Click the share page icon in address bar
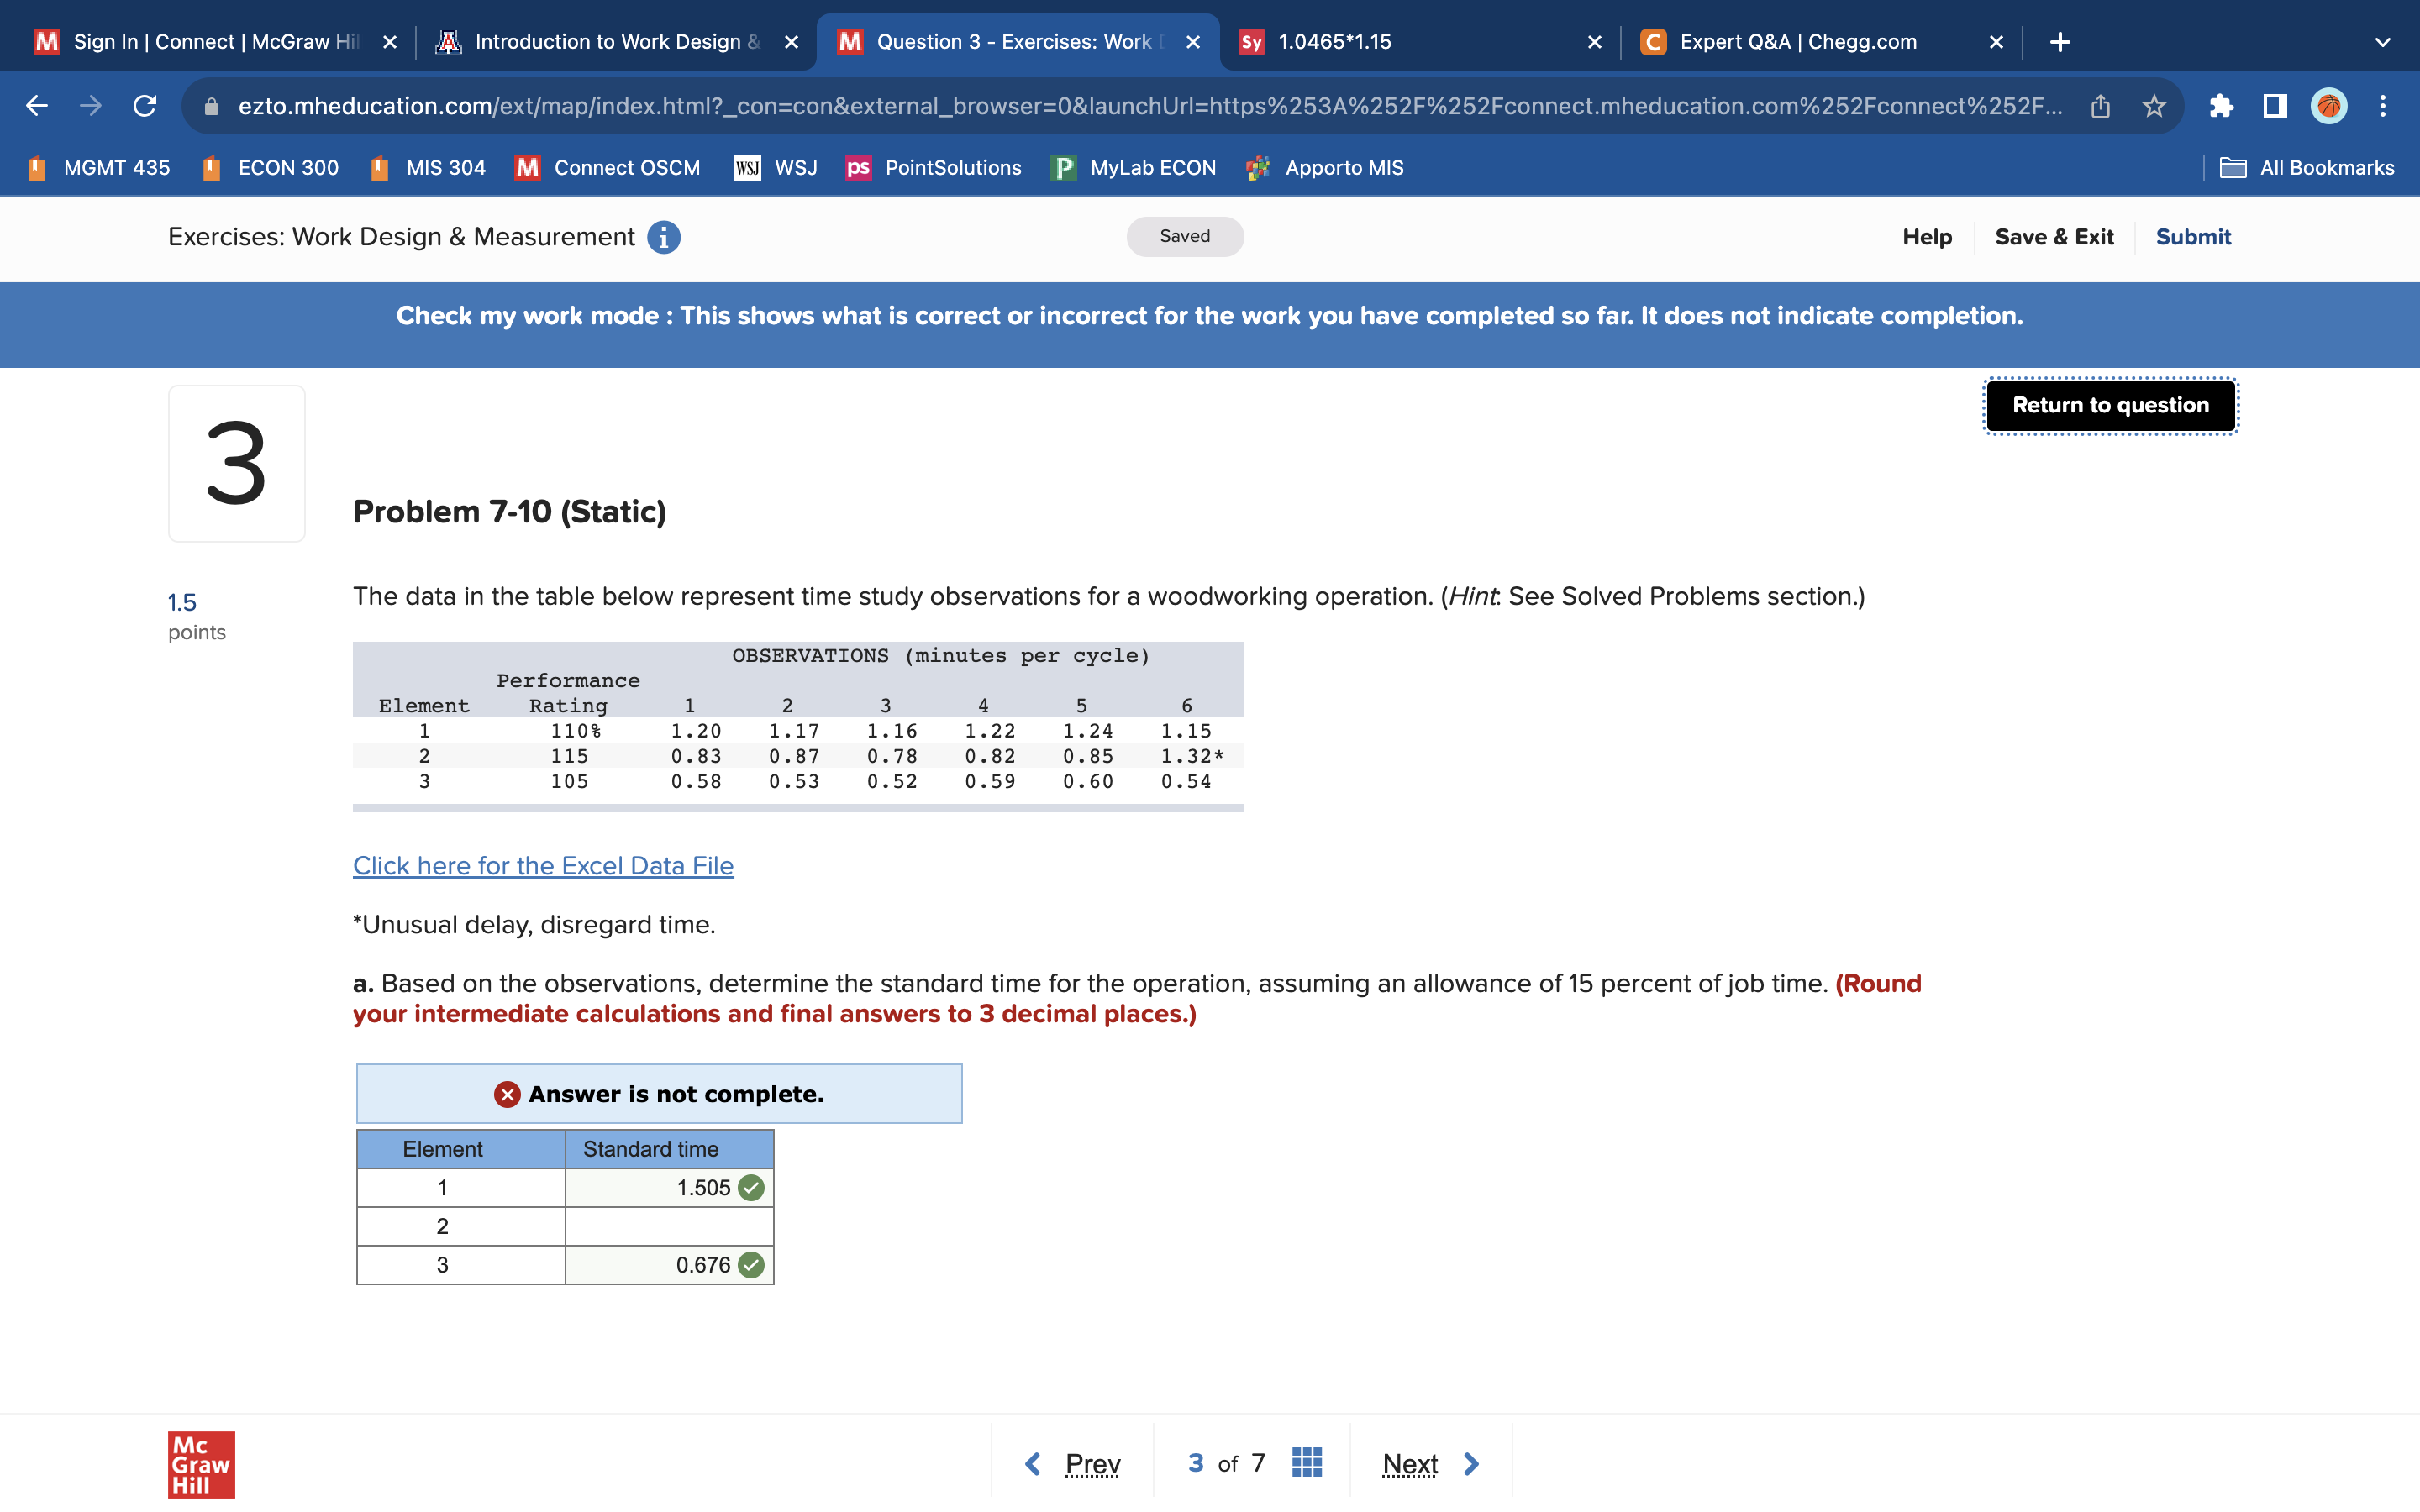The height and width of the screenshot is (1512, 2420). tap(2100, 106)
